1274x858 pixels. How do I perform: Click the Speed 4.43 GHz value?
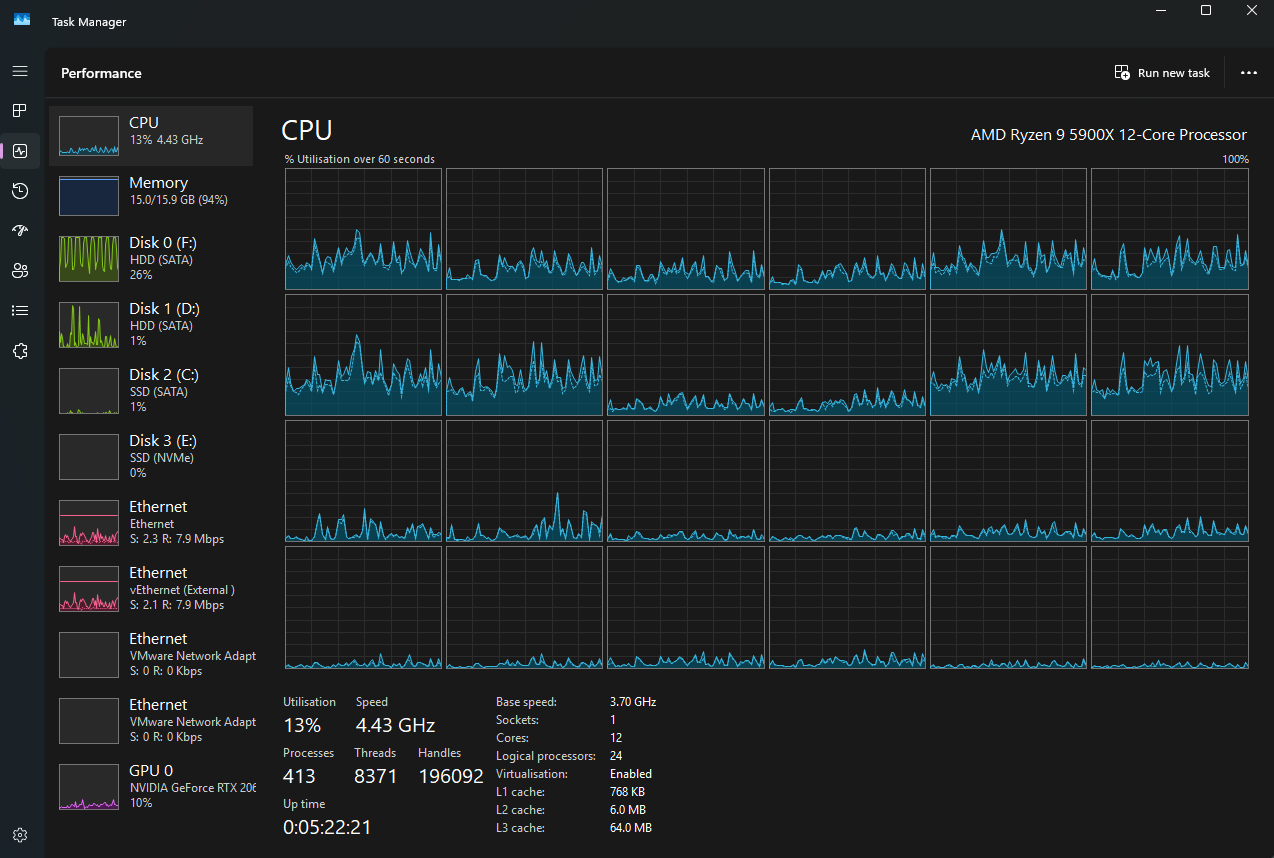pos(395,725)
